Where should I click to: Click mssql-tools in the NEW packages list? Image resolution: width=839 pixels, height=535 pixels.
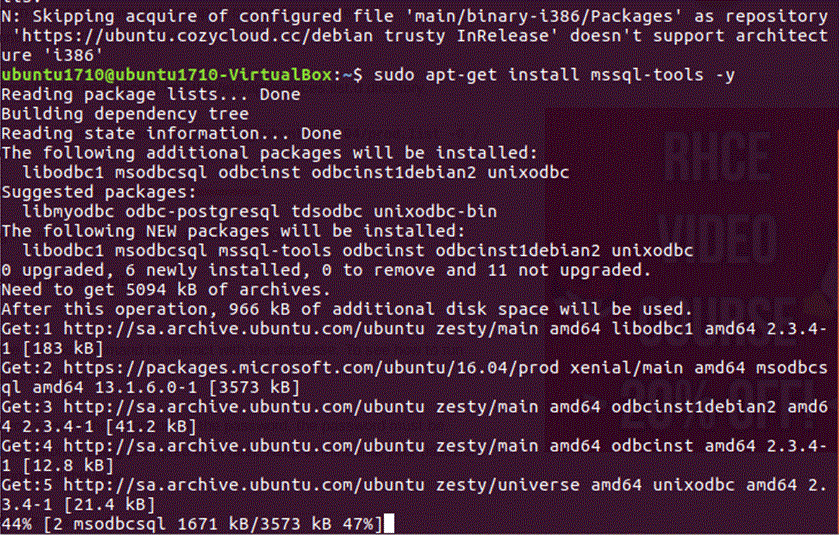[x=274, y=251]
